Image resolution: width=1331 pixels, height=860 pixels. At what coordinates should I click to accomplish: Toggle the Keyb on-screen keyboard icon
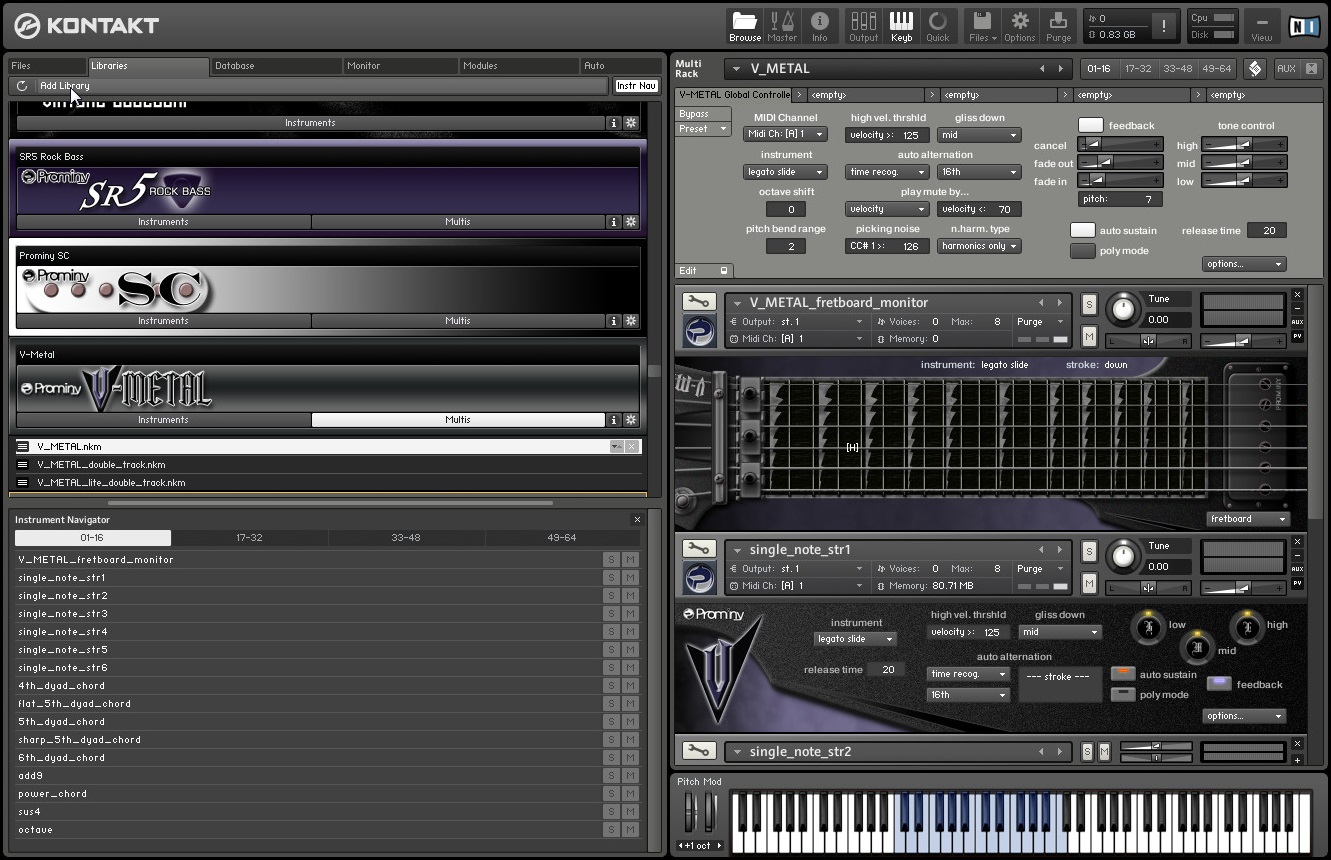point(901,26)
